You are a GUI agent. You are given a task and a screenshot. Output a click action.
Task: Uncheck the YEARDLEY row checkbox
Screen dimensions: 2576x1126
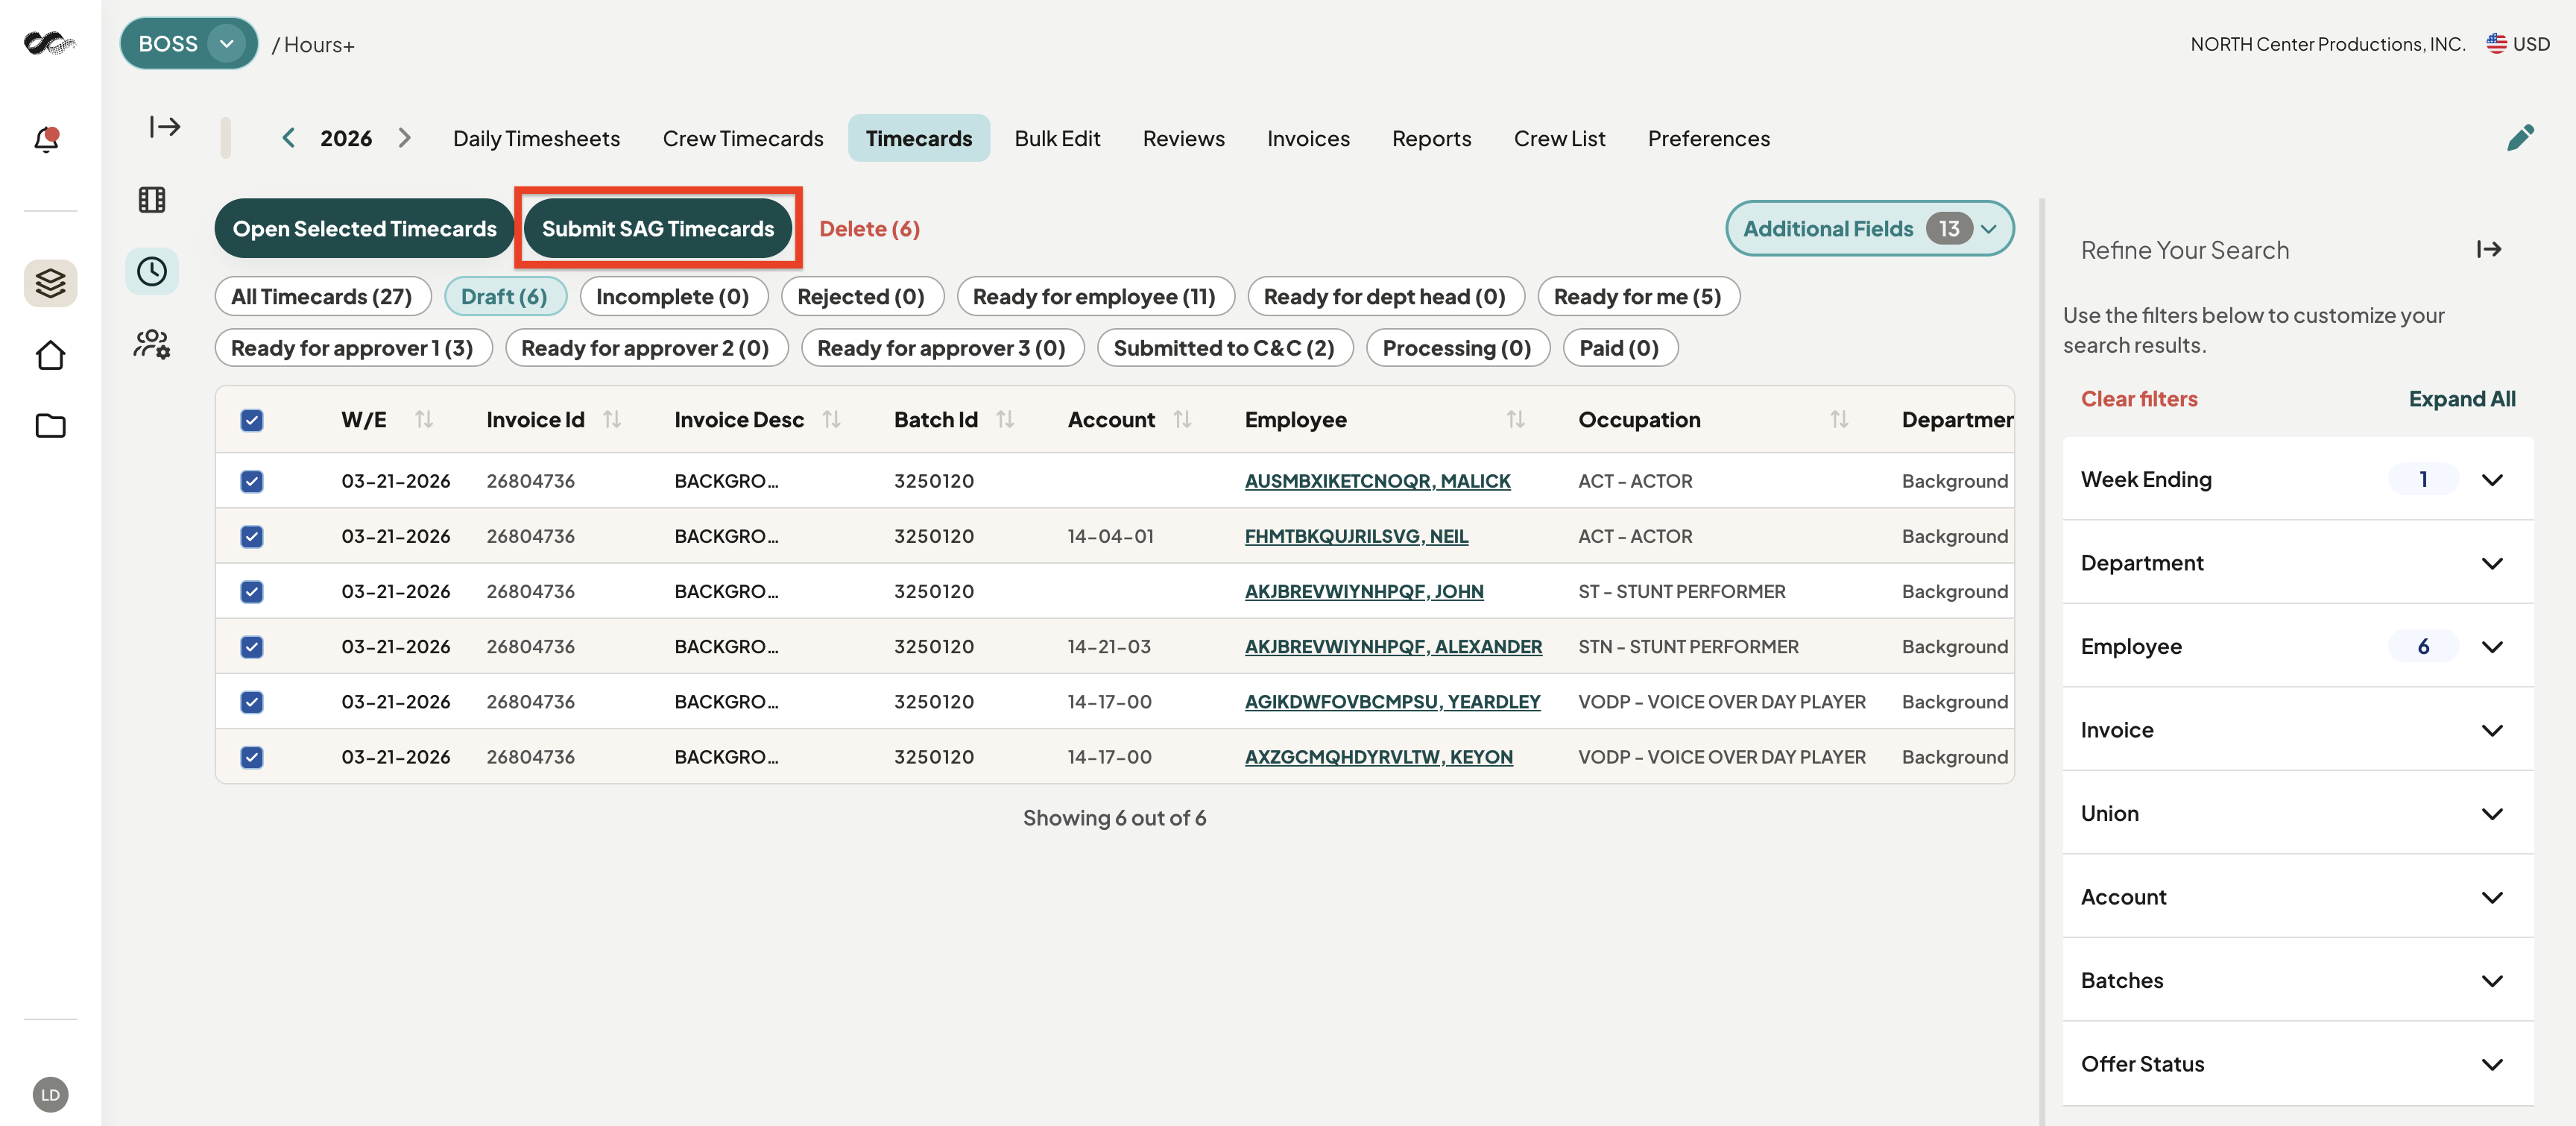(252, 701)
